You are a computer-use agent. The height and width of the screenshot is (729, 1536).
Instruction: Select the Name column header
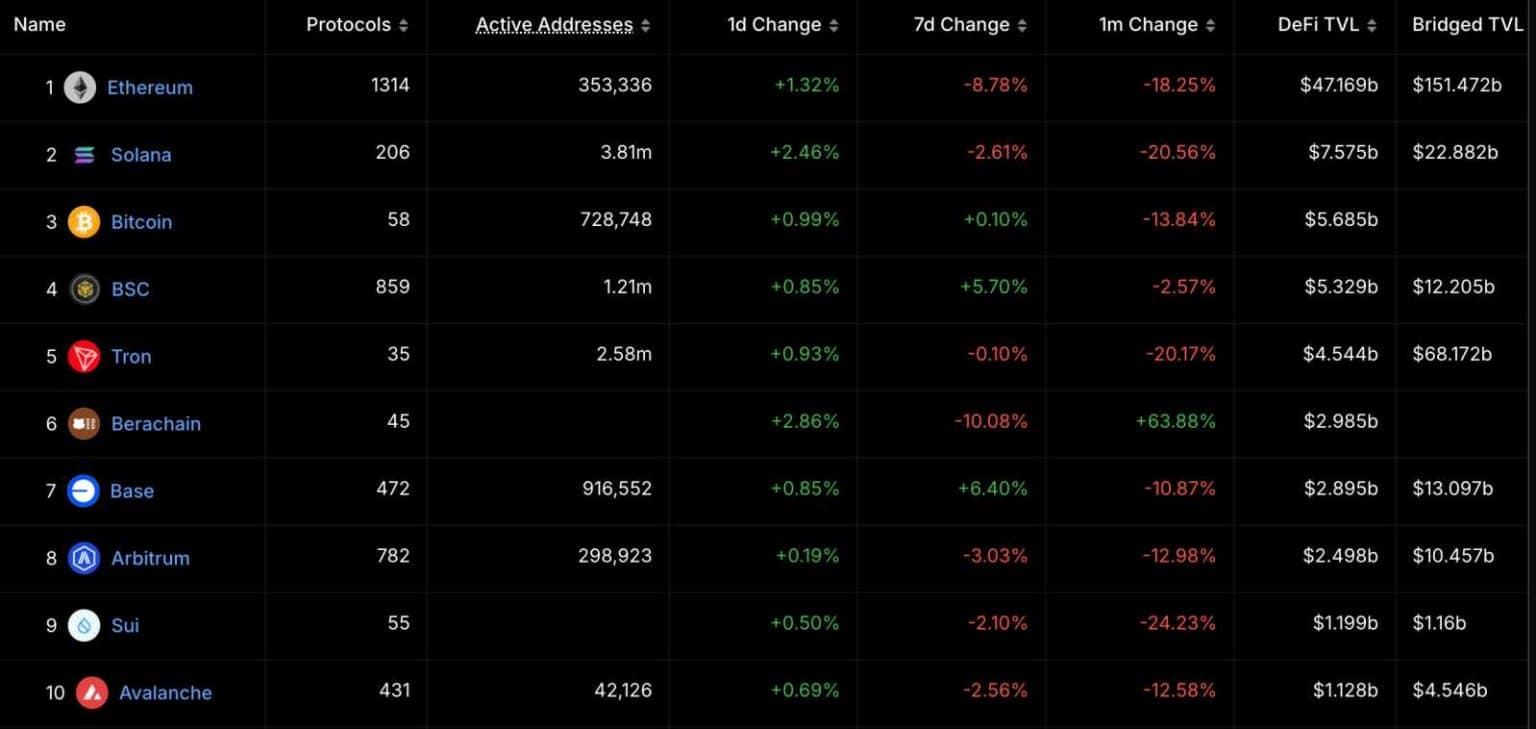pos(39,24)
